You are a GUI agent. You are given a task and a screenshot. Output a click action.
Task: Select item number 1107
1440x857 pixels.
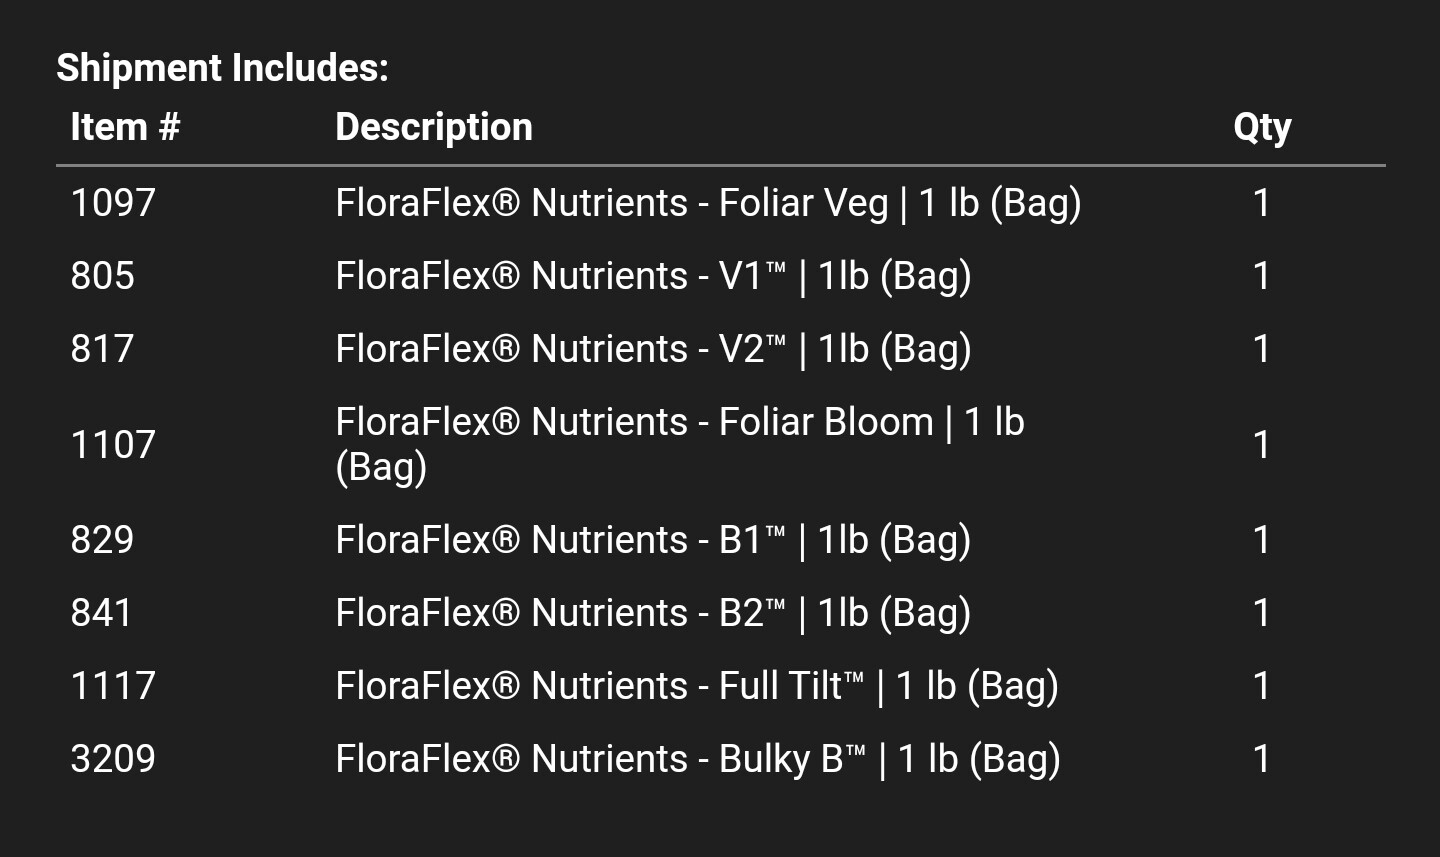(x=113, y=445)
